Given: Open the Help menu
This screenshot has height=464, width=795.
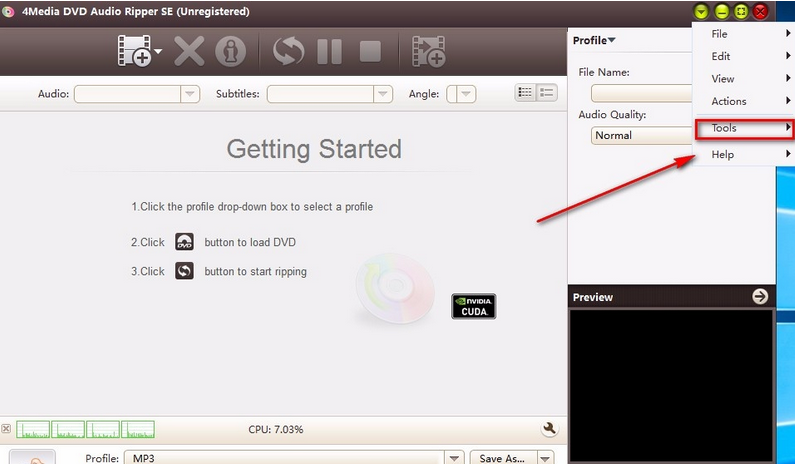Looking at the screenshot, I should (x=744, y=154).
